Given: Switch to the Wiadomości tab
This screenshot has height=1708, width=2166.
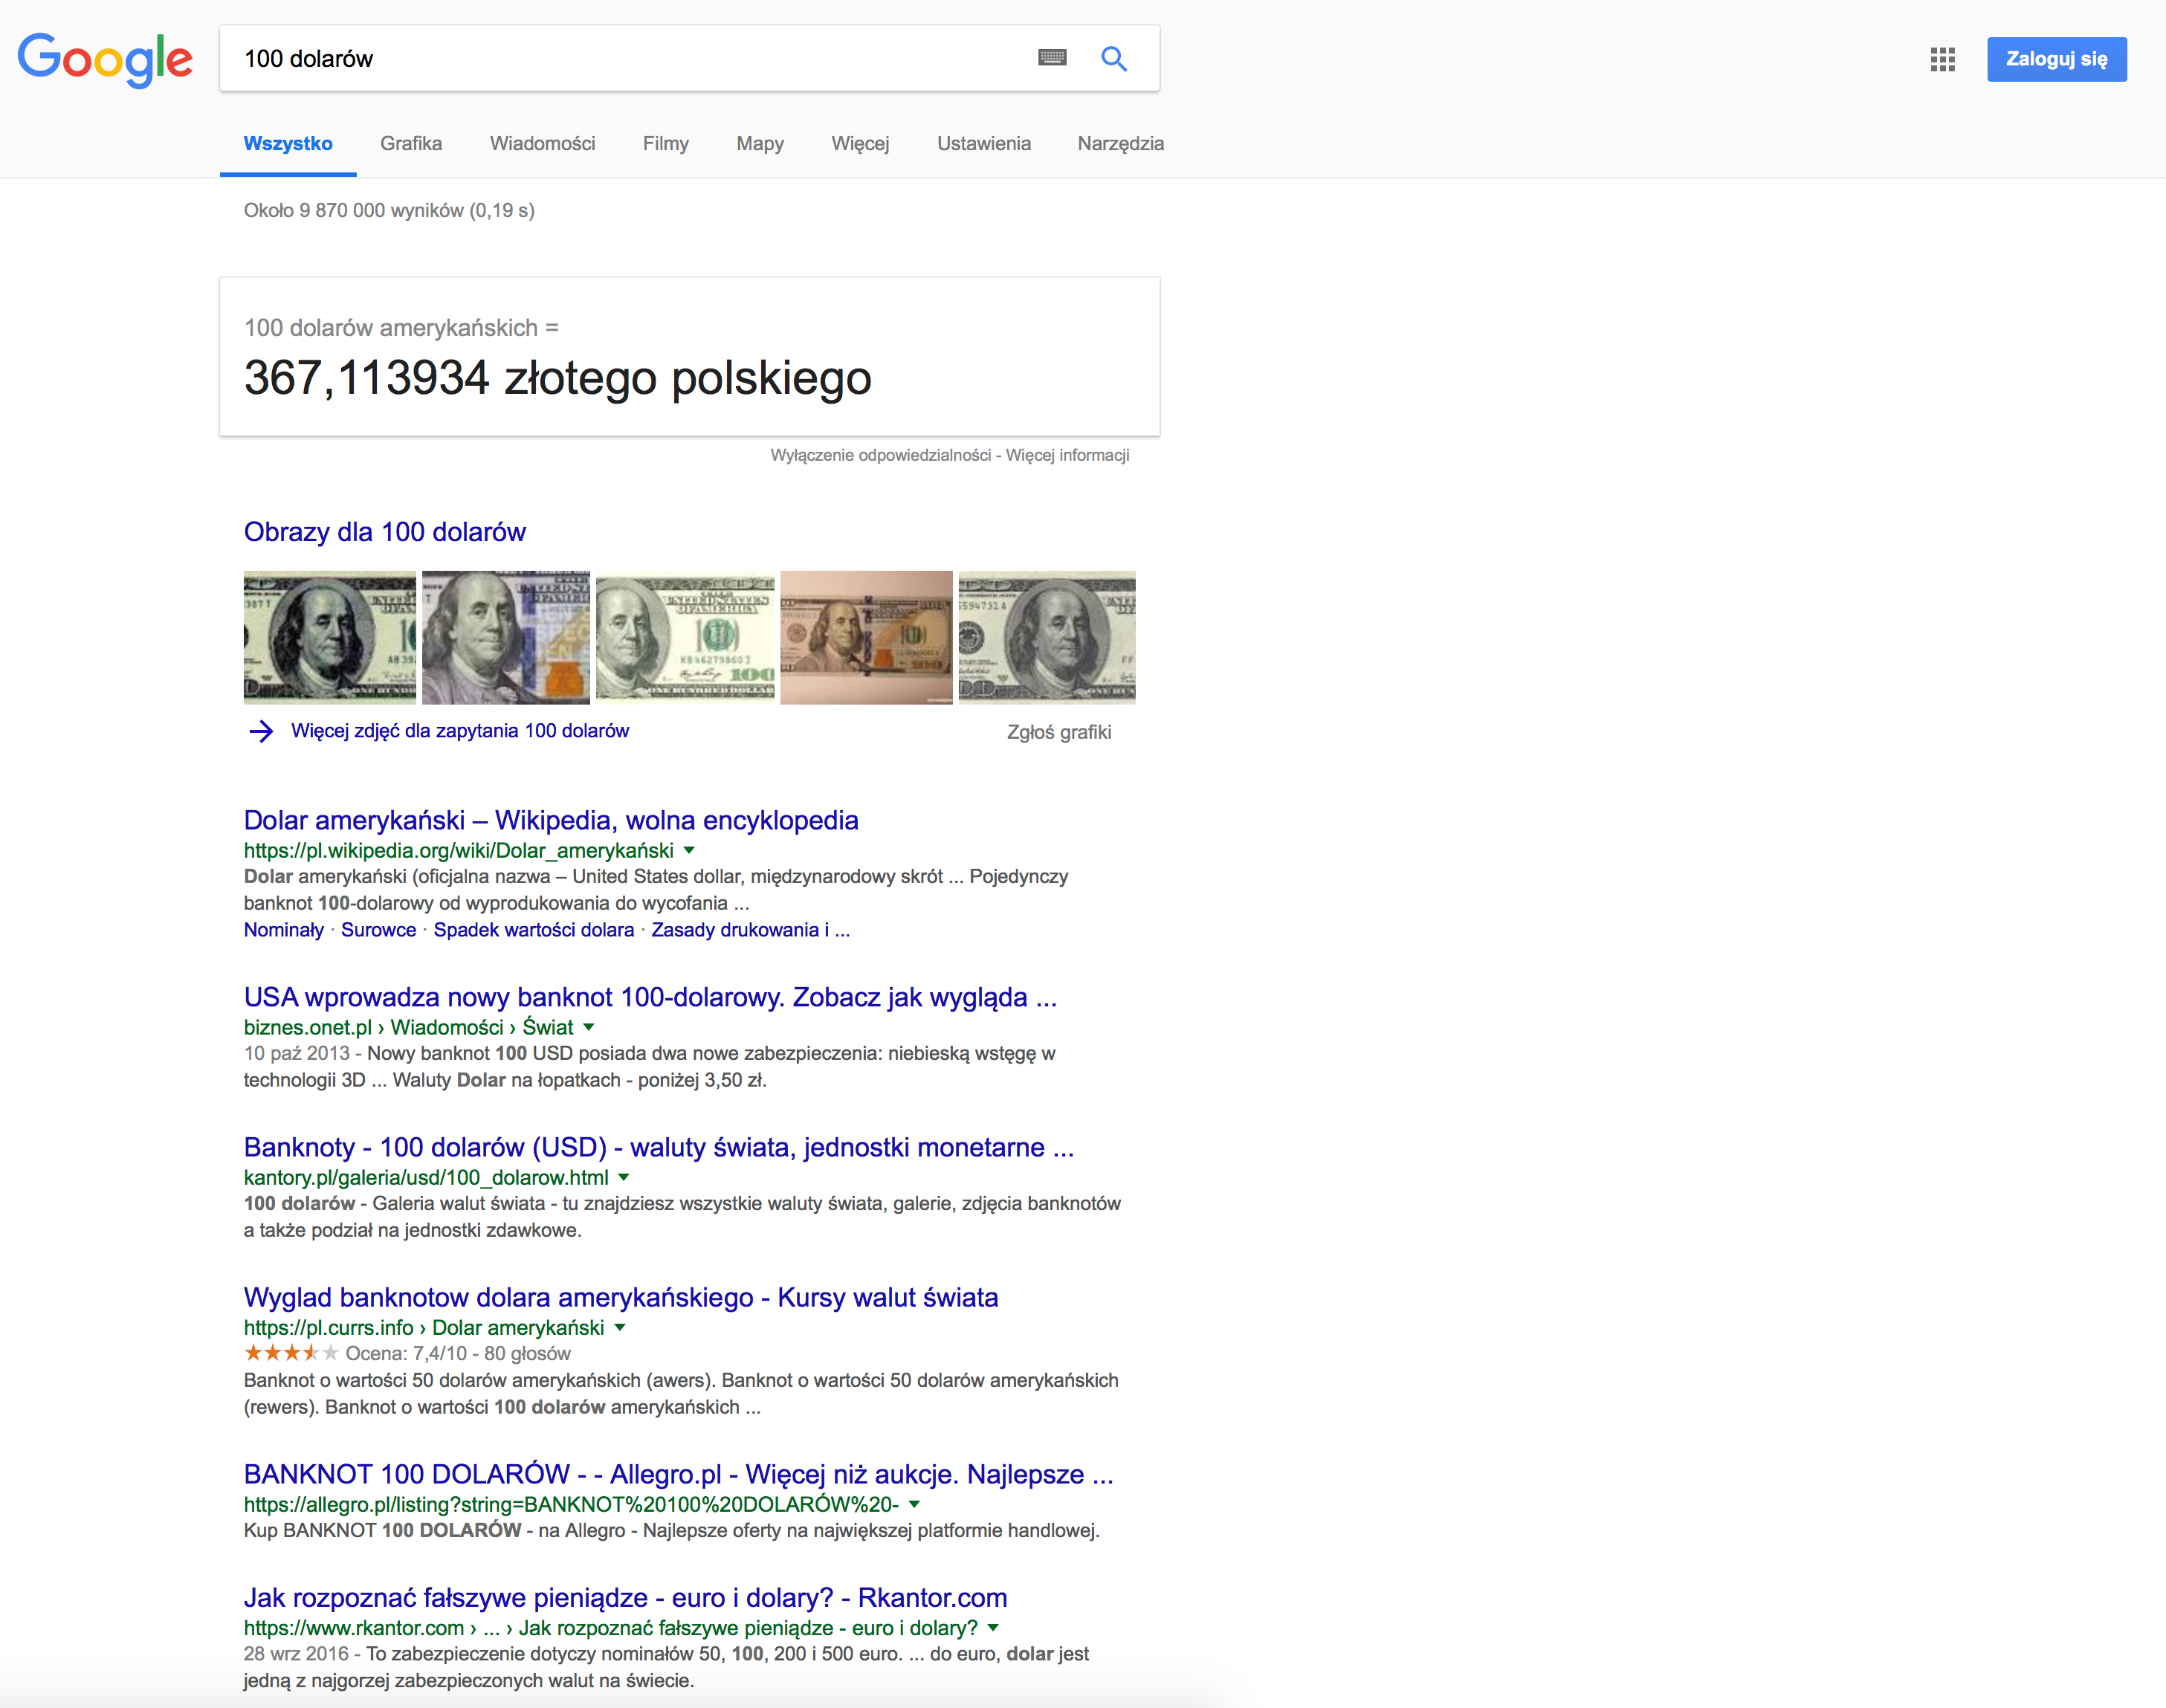Looking at the screenshot, I should coord(542,143).
